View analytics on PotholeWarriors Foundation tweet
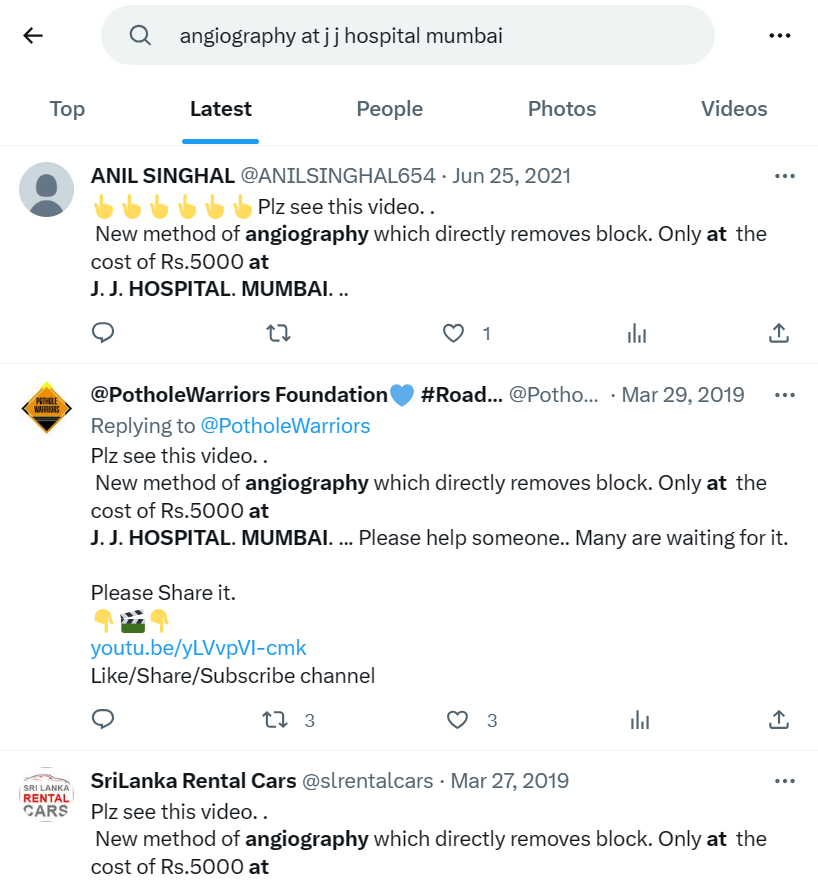This screenshot has width=818, height=885. pos(639,720)
